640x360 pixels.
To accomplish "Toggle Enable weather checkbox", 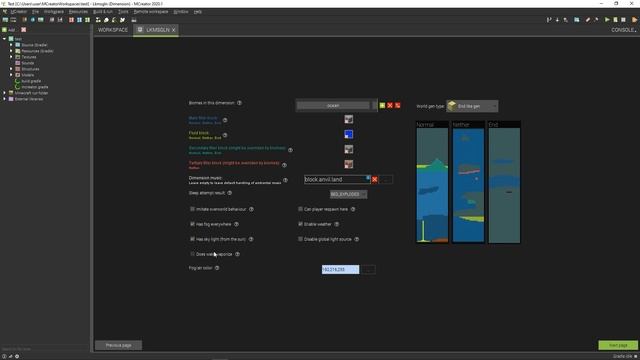I will tap(300, 224).
